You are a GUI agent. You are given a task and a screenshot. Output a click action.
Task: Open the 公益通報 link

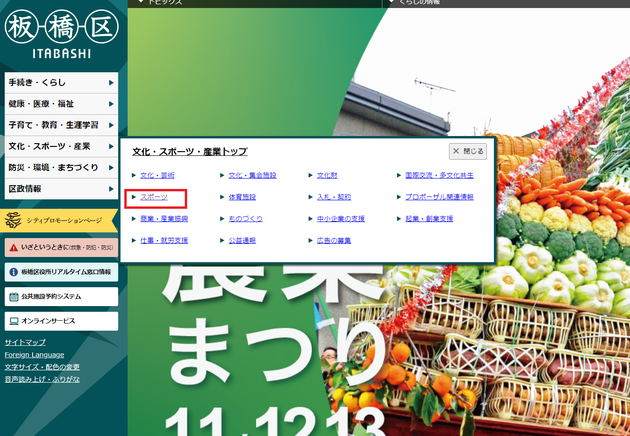(x=242, y=240)
